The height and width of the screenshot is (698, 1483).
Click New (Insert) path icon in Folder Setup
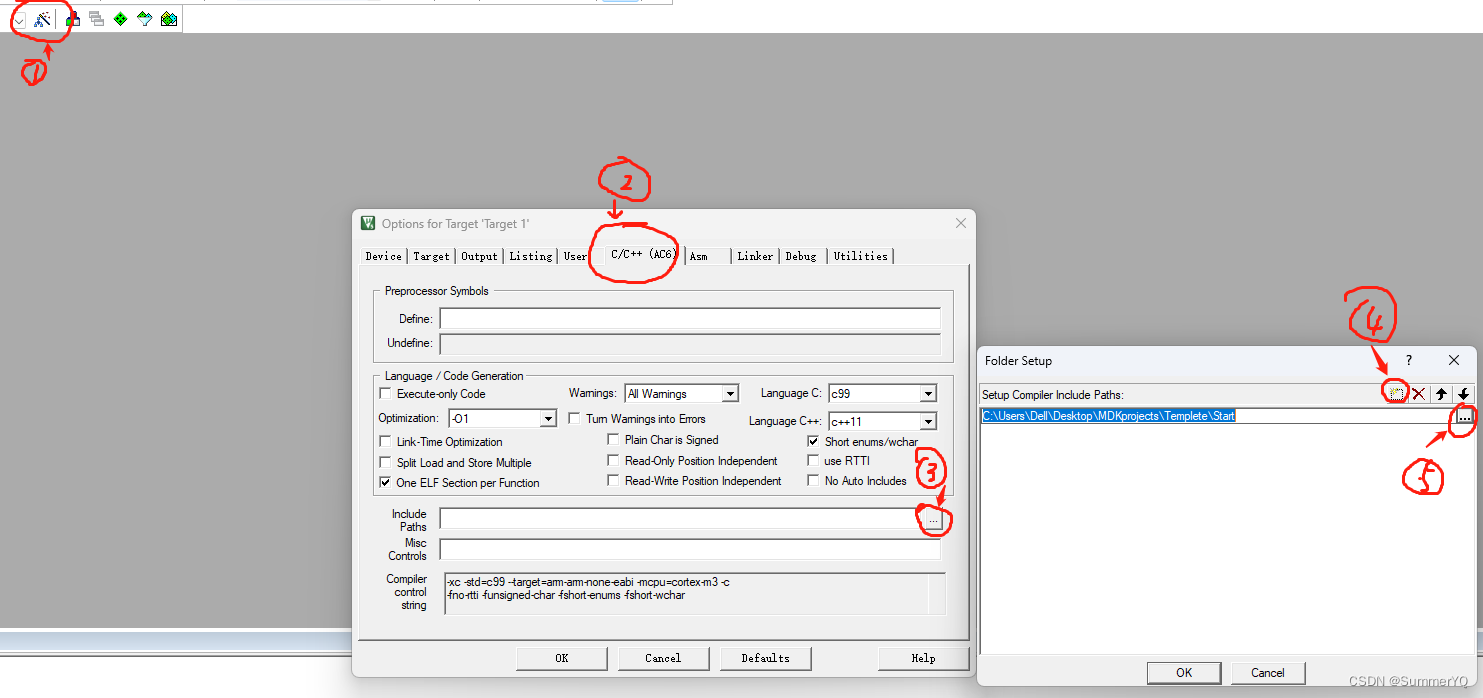coord(1397,394)
